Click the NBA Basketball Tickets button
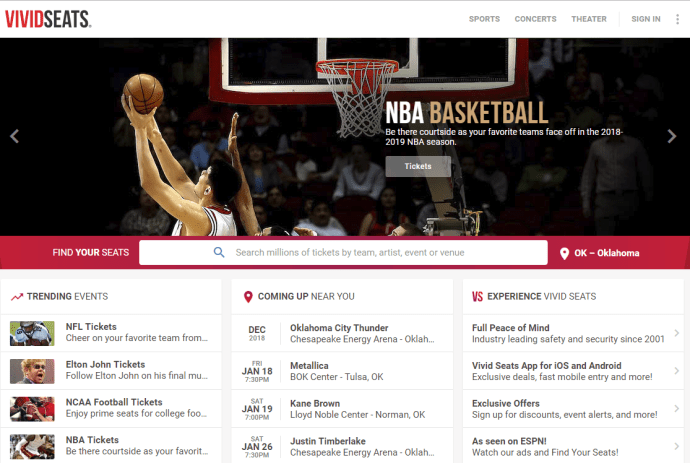Image resolution: width=690 pixels, height=463 pixels. [x=418, y=166]
